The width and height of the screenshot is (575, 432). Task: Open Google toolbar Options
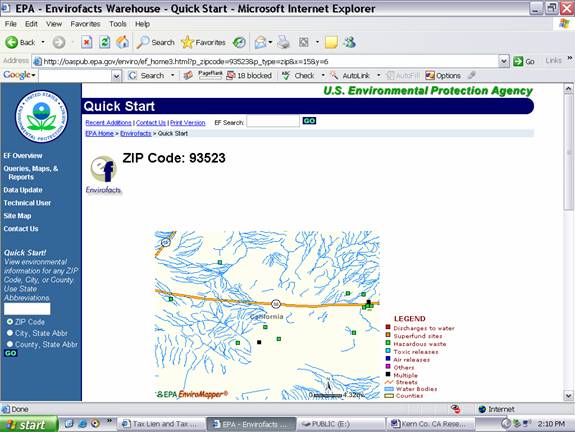pyautogui.click(x=443, y=76)
